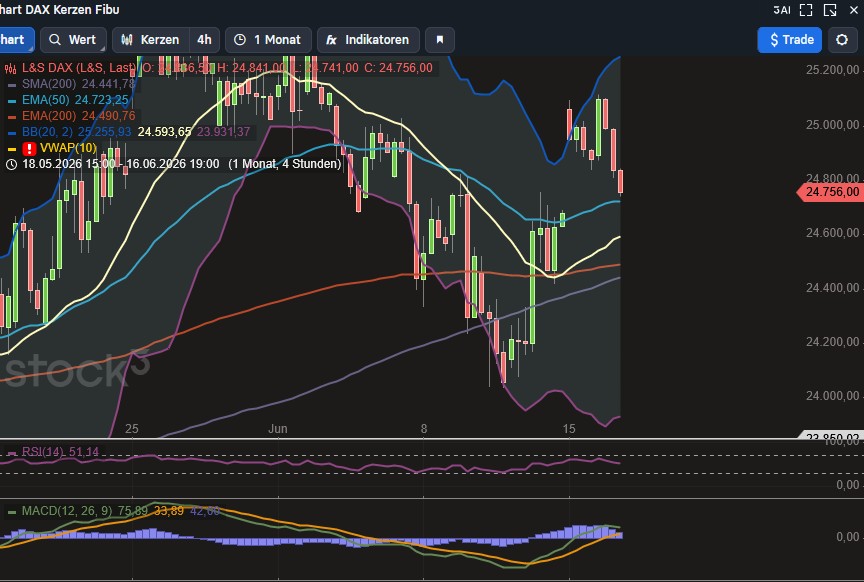Open the Wert search button
This screenshot has height=582, width=864.
pyautogui.click(x=73, y=40)
